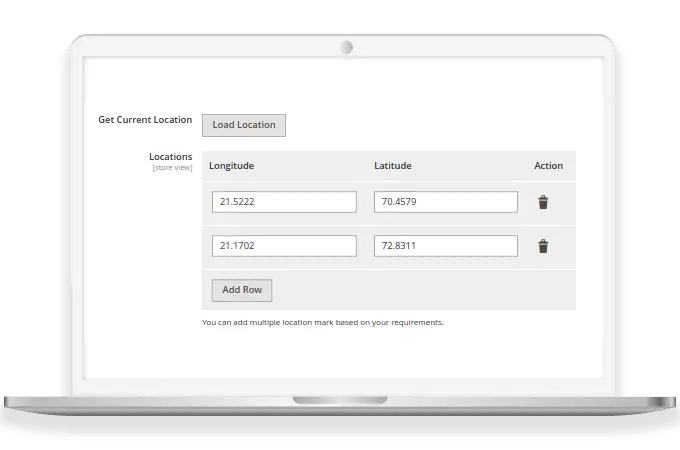Click the Latitude column header

click(393, 166)
